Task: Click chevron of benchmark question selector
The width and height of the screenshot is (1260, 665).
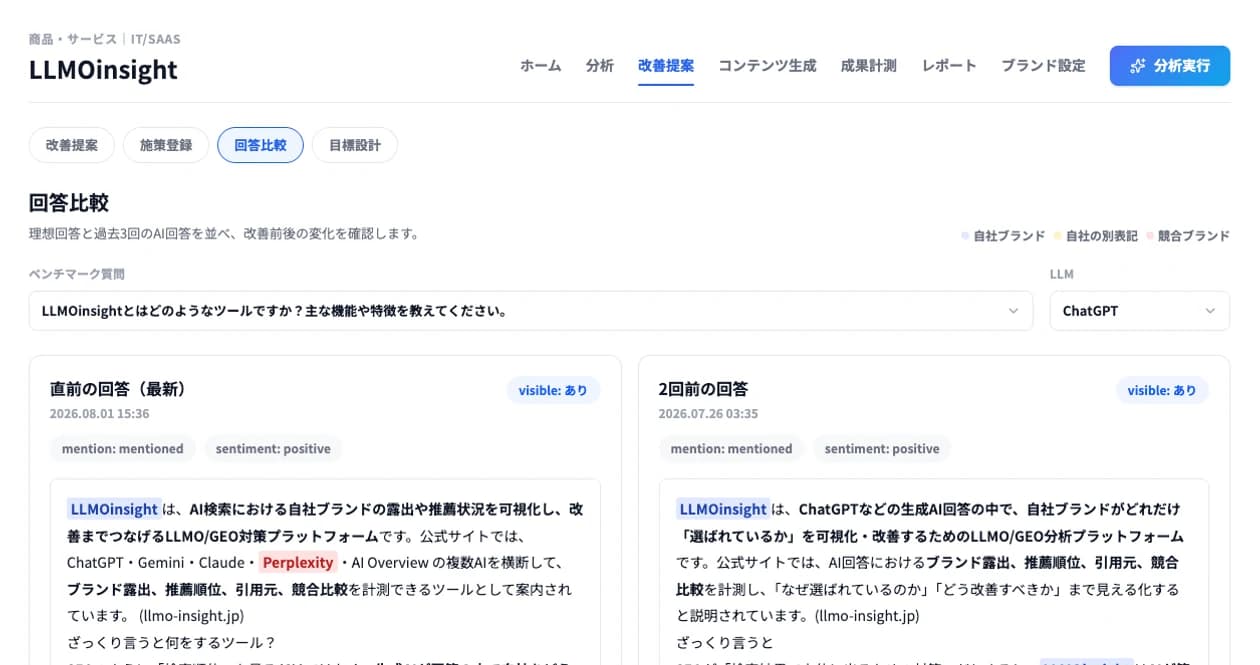Action: (x=1013, y=311)
